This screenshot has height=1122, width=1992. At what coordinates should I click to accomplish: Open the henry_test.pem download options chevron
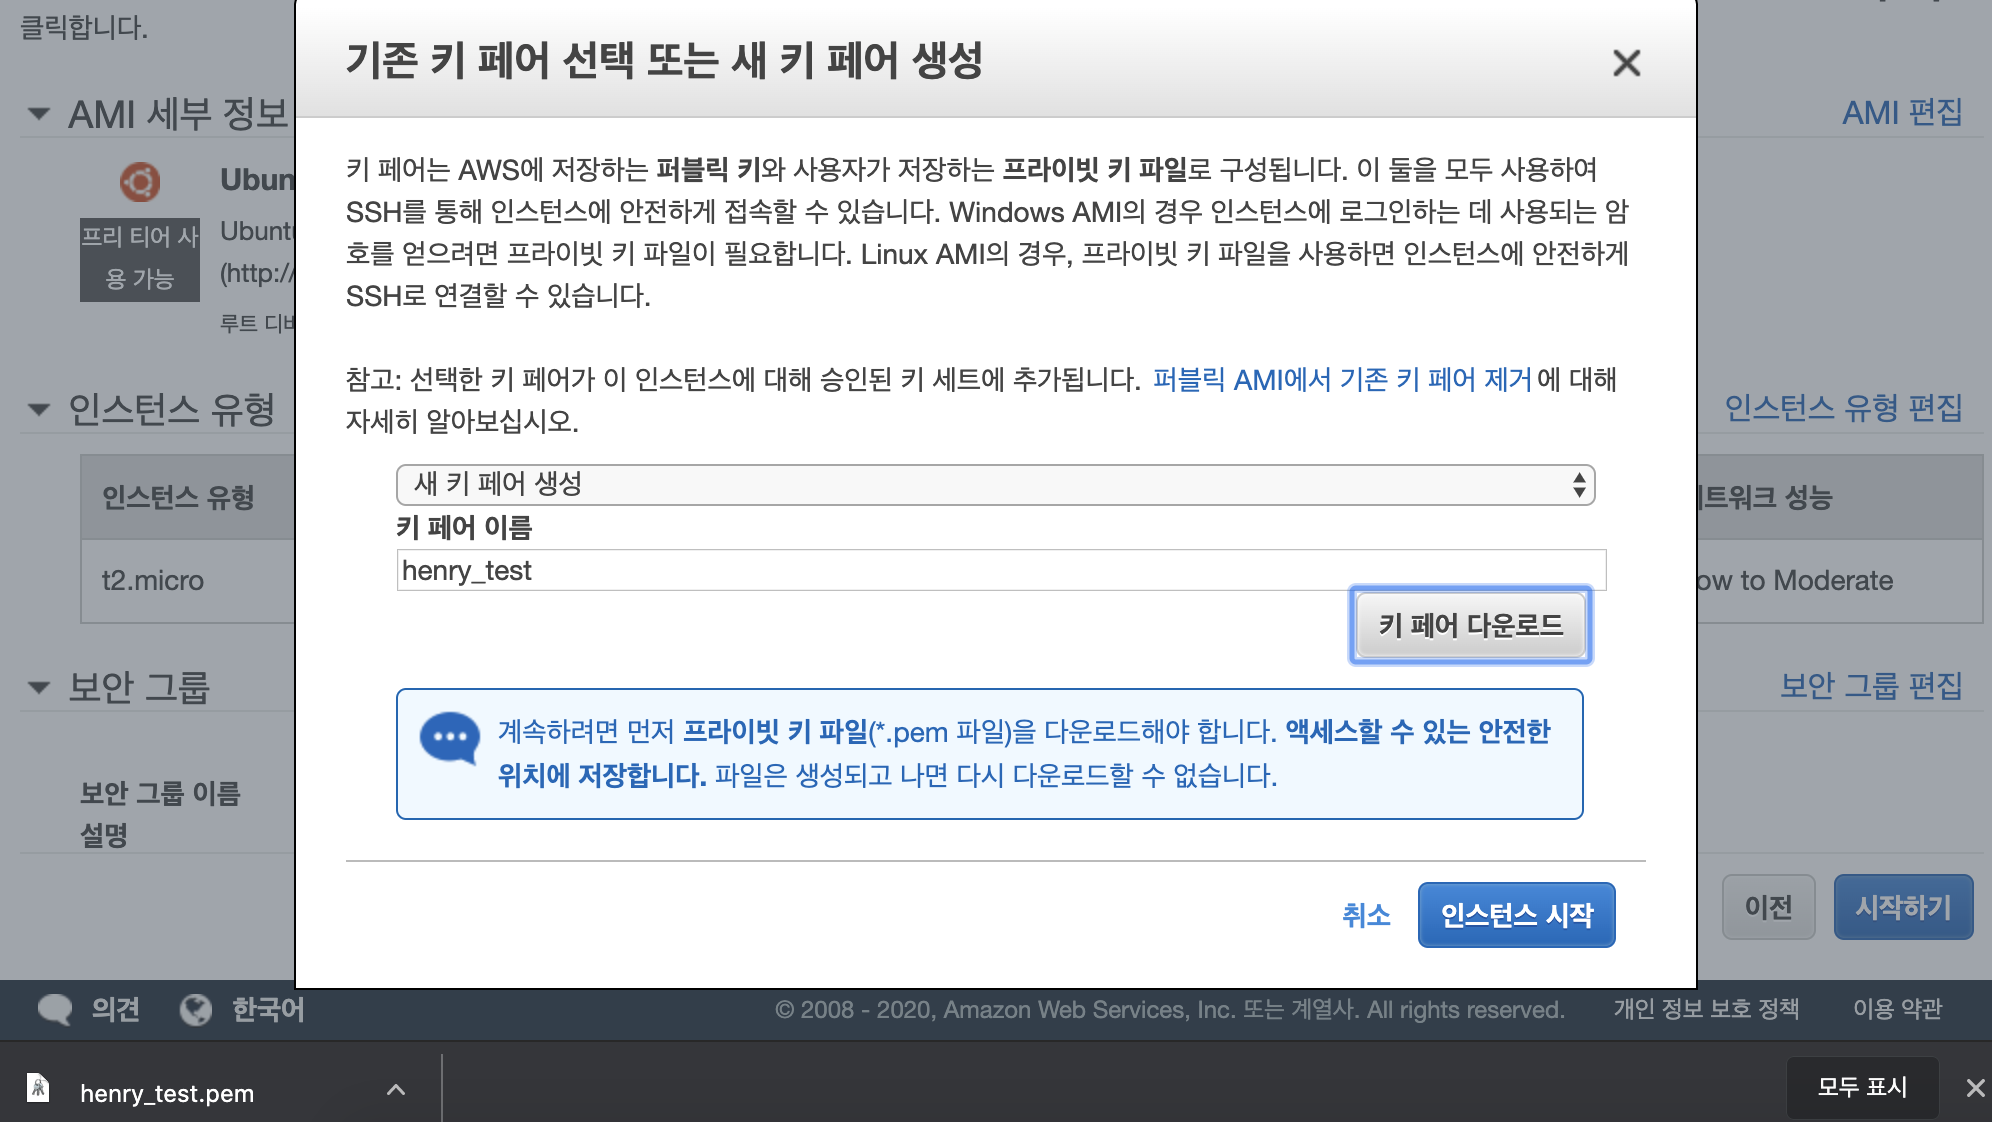pyautogui.click(x=396, y=1090)
